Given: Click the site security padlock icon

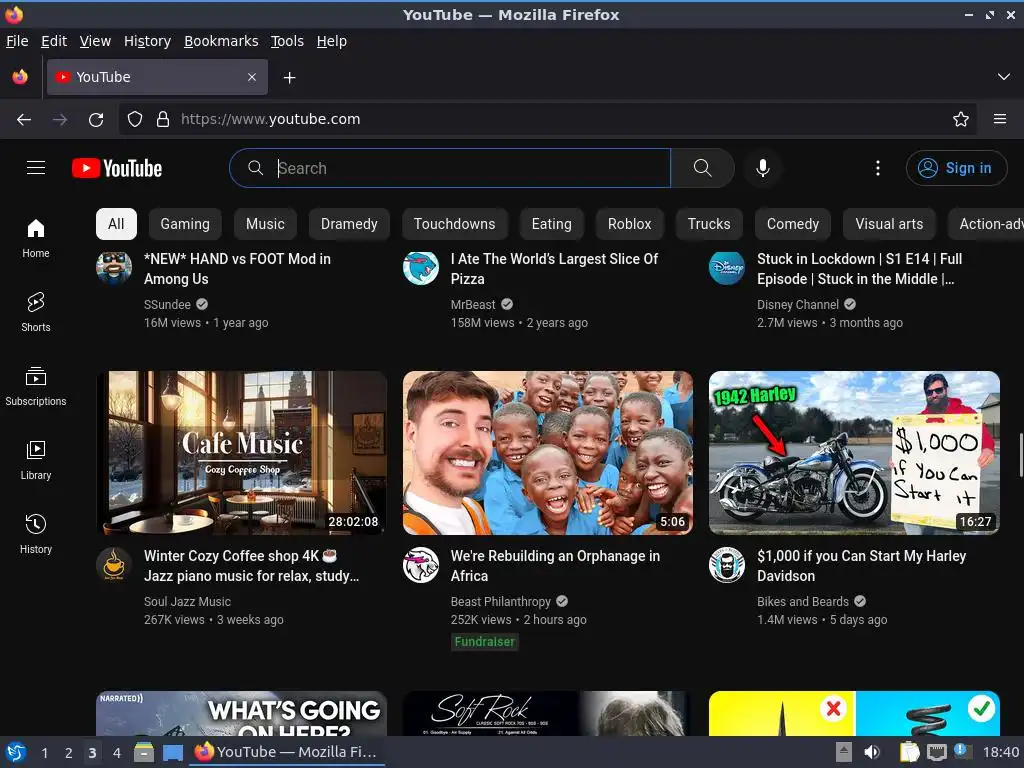Looking at the screenshot, I should pyautogui.click(x=163, y=120).
